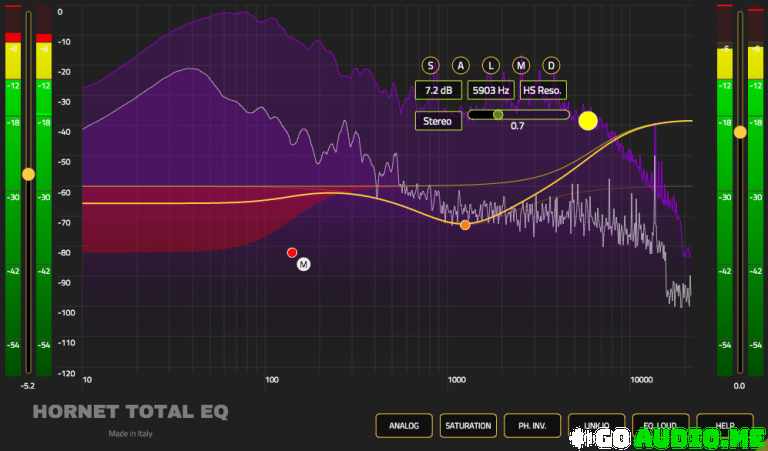The height and width of the screenshot is (451, 768).
Task: Solo the band with the S circle
Action: 430,66
